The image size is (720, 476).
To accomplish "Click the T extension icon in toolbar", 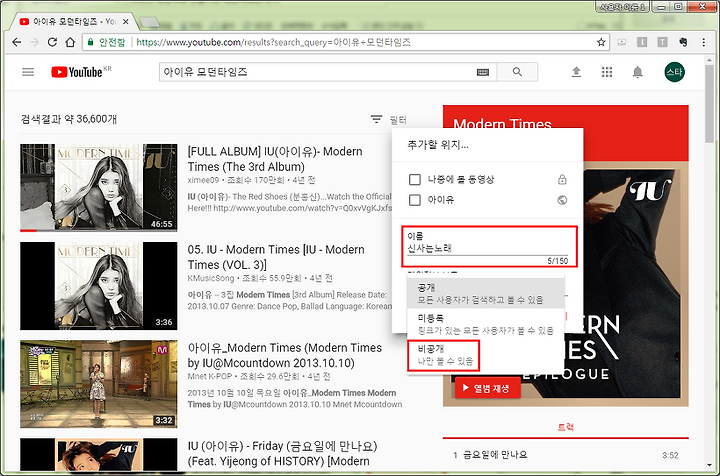I will tap(662, 42).
